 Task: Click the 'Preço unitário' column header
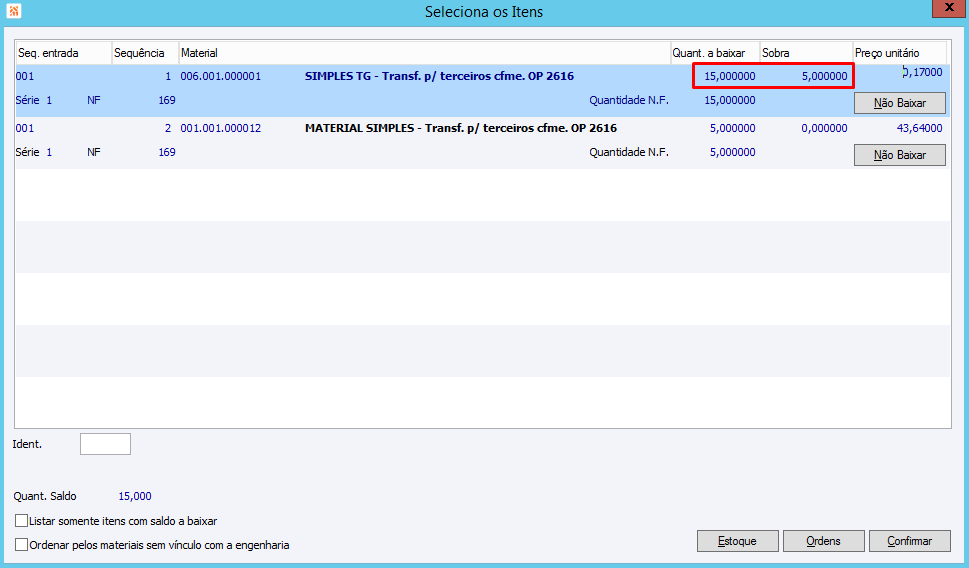(x=900, y=53)
